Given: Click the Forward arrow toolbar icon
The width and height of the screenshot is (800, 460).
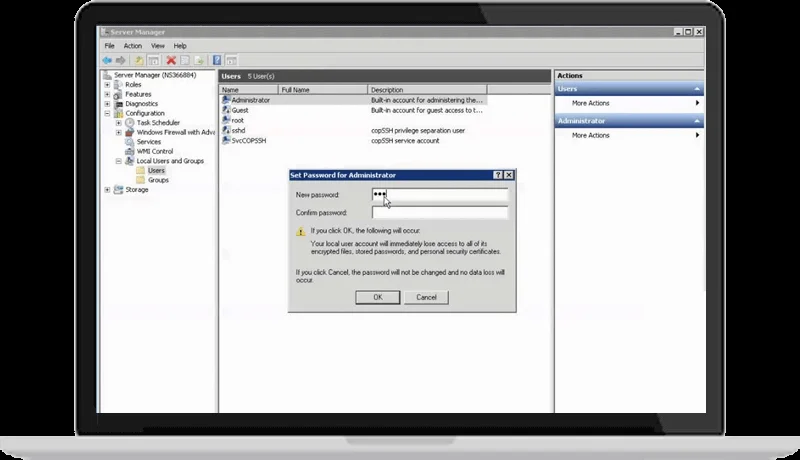Looking at the screenshot, I should [120, 60].
